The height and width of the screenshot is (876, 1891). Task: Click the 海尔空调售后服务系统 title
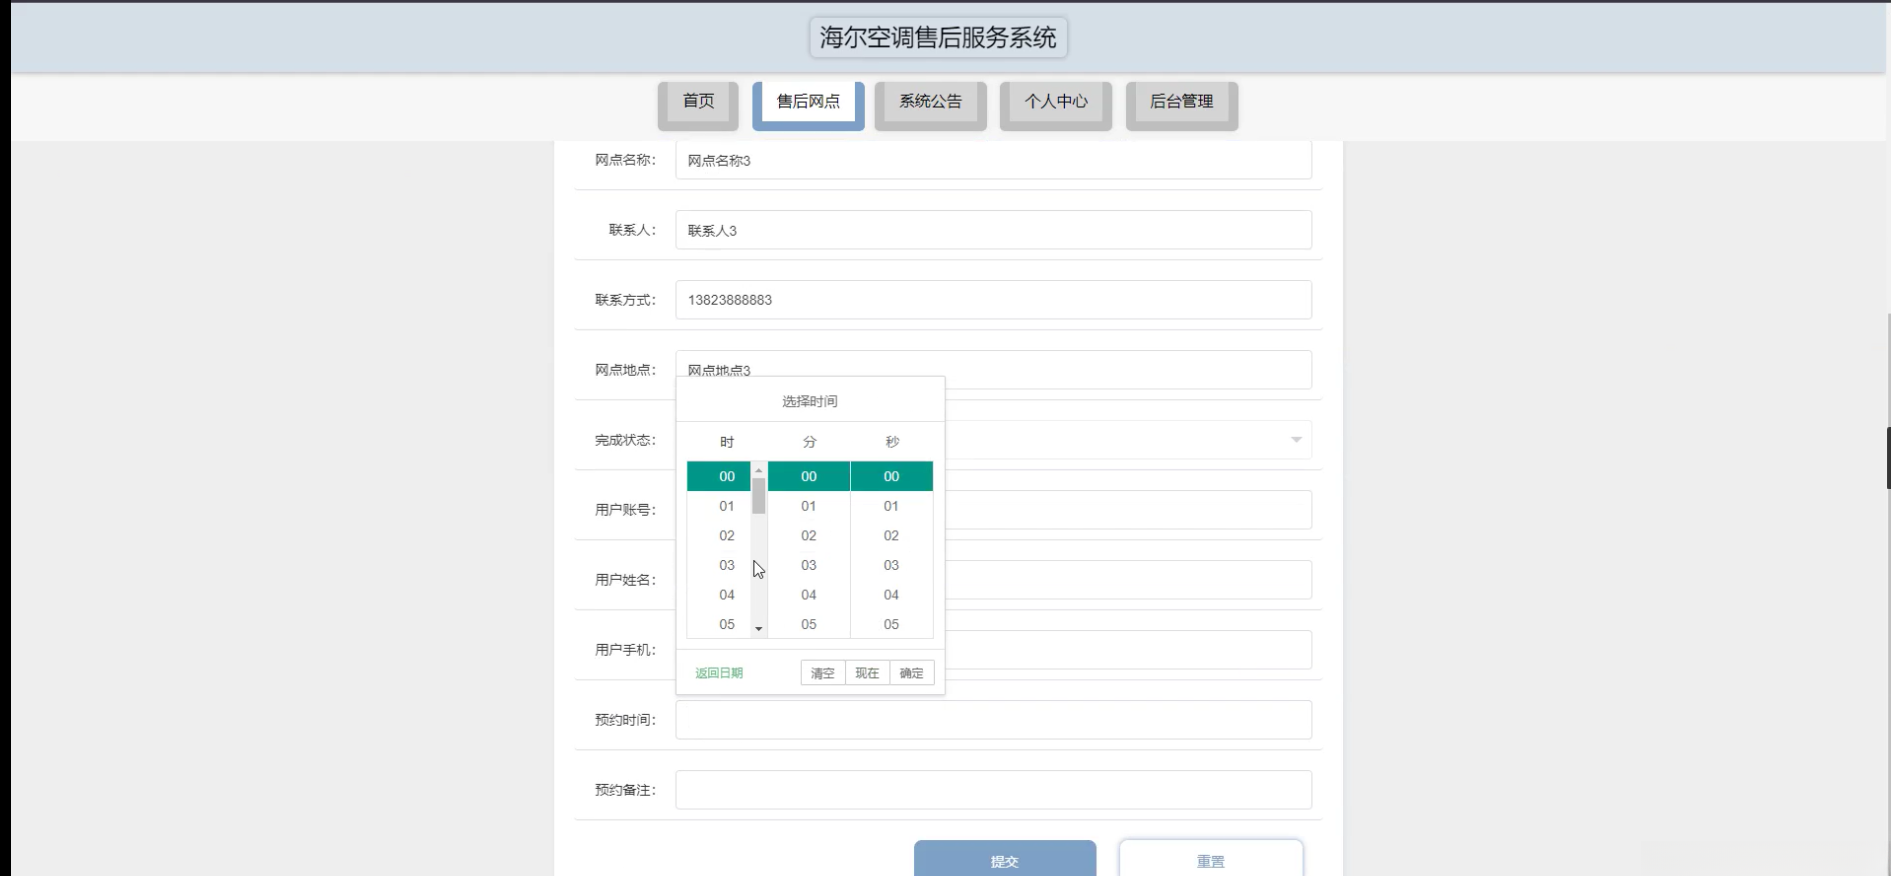point(938,37)
